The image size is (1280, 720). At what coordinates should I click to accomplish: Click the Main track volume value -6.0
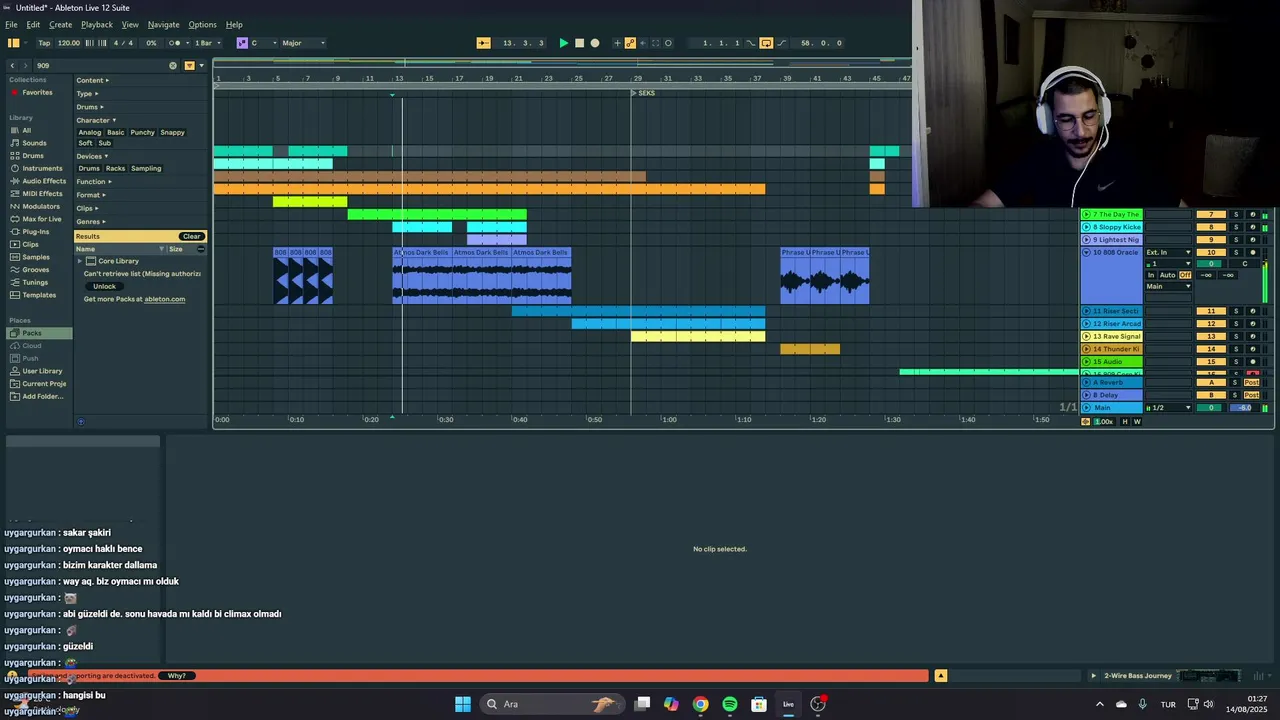coord(1245,408)
